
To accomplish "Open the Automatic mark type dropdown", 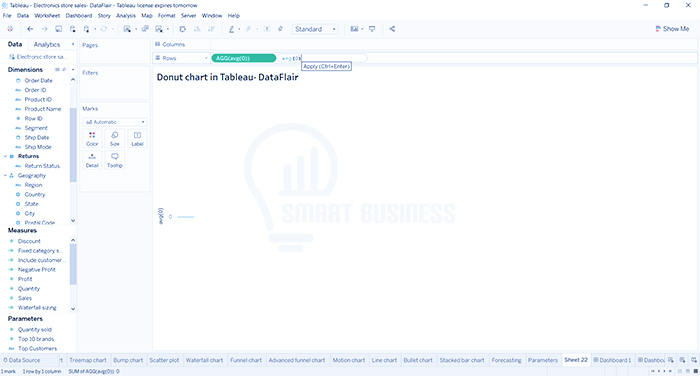I will pyautogui.click(x=115, y=122).
